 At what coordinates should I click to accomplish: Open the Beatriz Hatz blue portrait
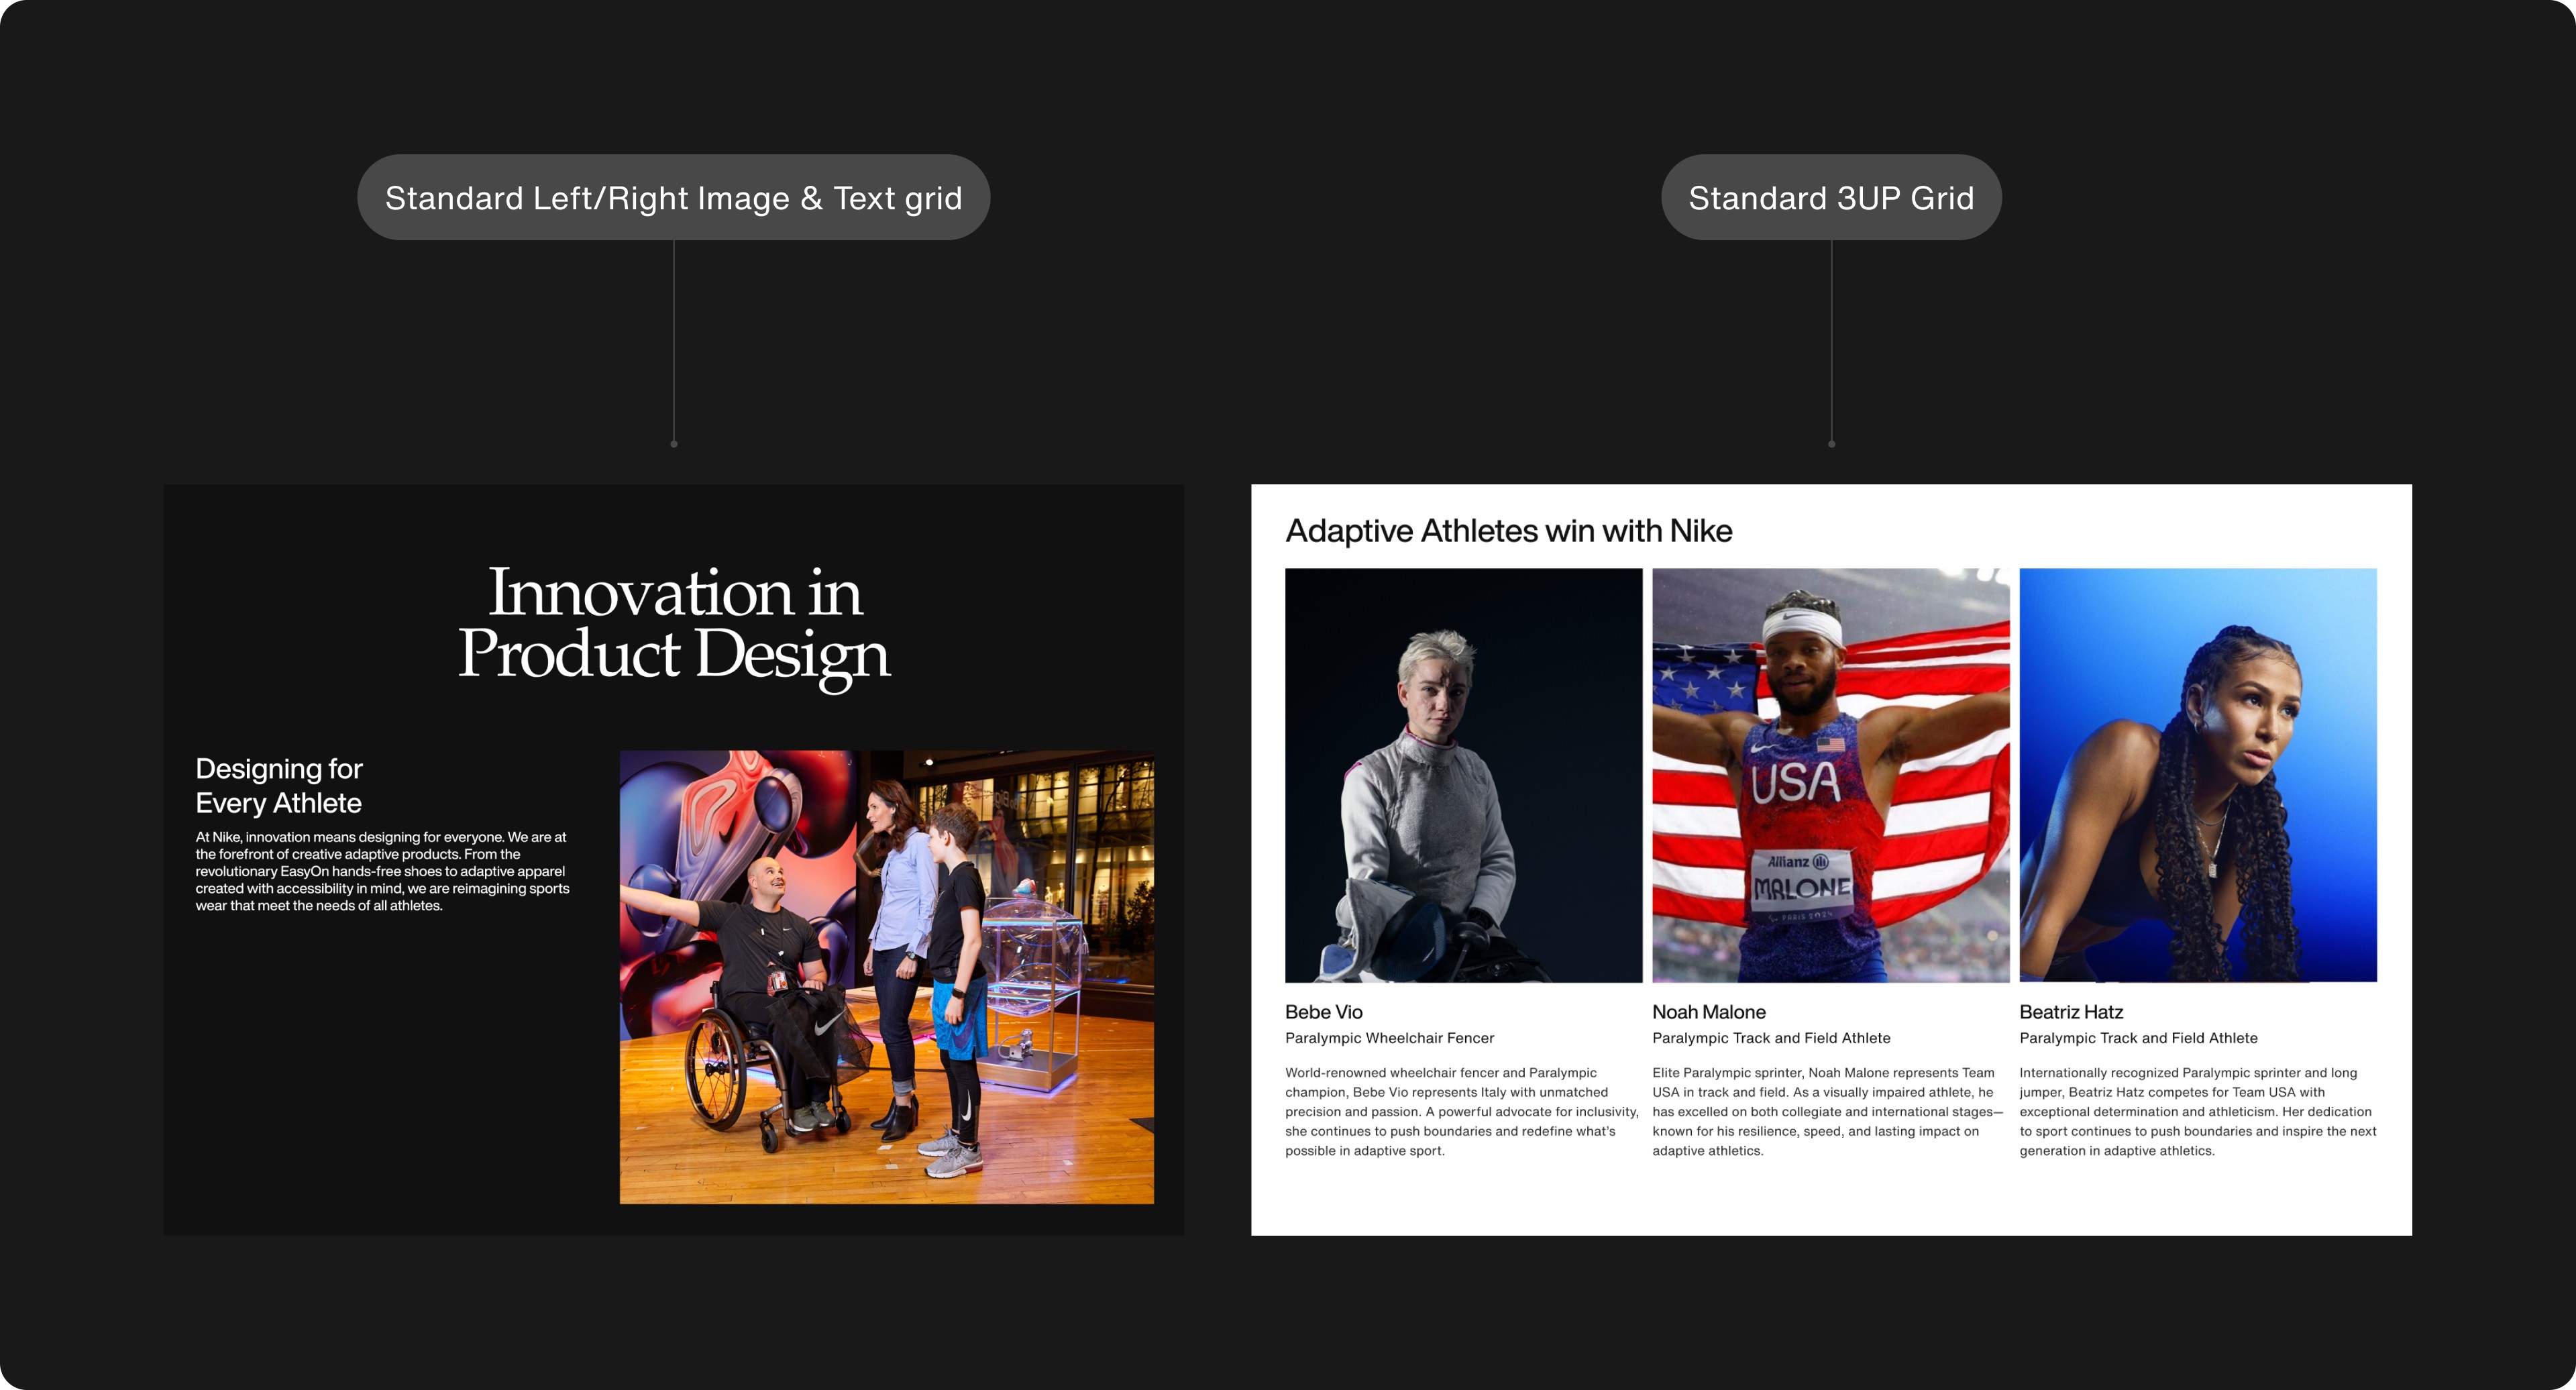pos(2197,775)
